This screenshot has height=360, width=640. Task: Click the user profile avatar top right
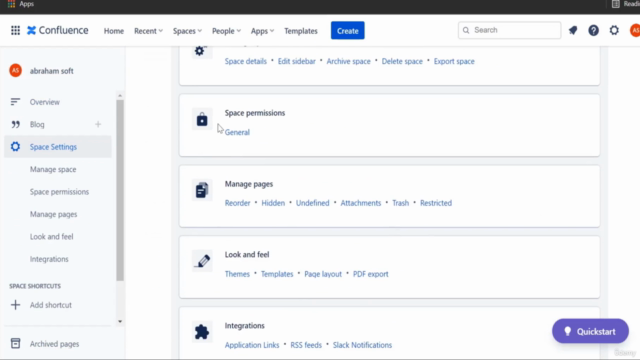pos(635,30)
